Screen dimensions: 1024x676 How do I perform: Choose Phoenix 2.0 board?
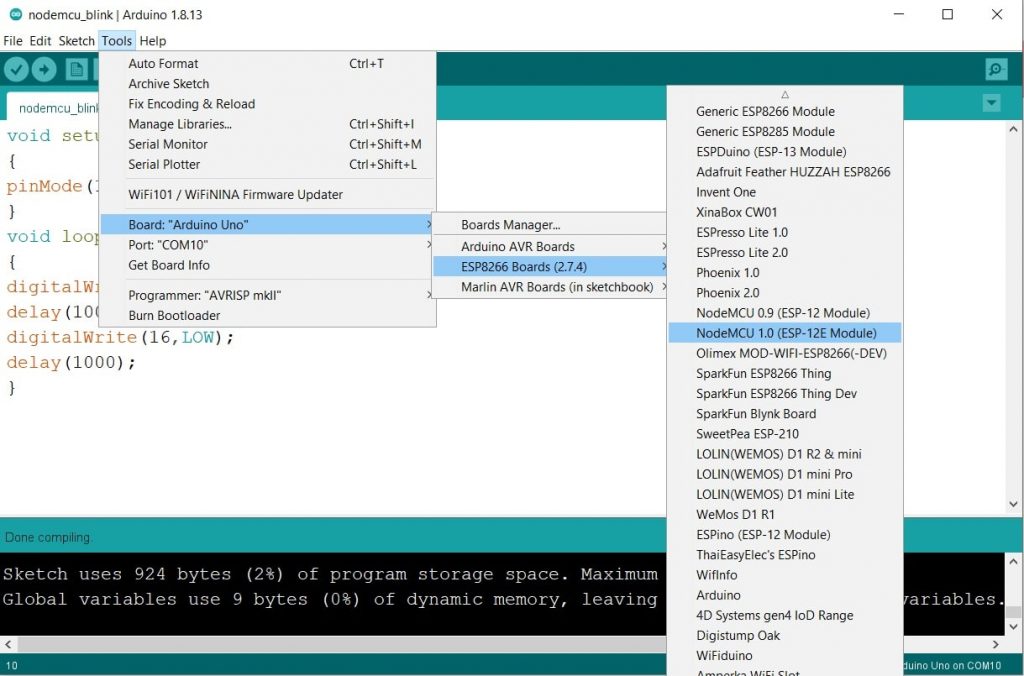click(x=785, y=293)
